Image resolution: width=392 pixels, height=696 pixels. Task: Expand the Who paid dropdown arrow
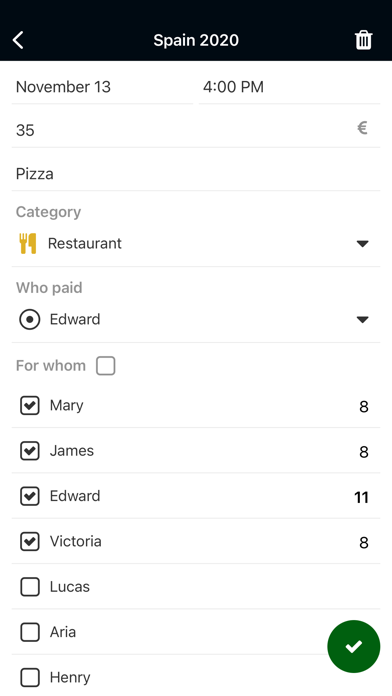[363, 320]
